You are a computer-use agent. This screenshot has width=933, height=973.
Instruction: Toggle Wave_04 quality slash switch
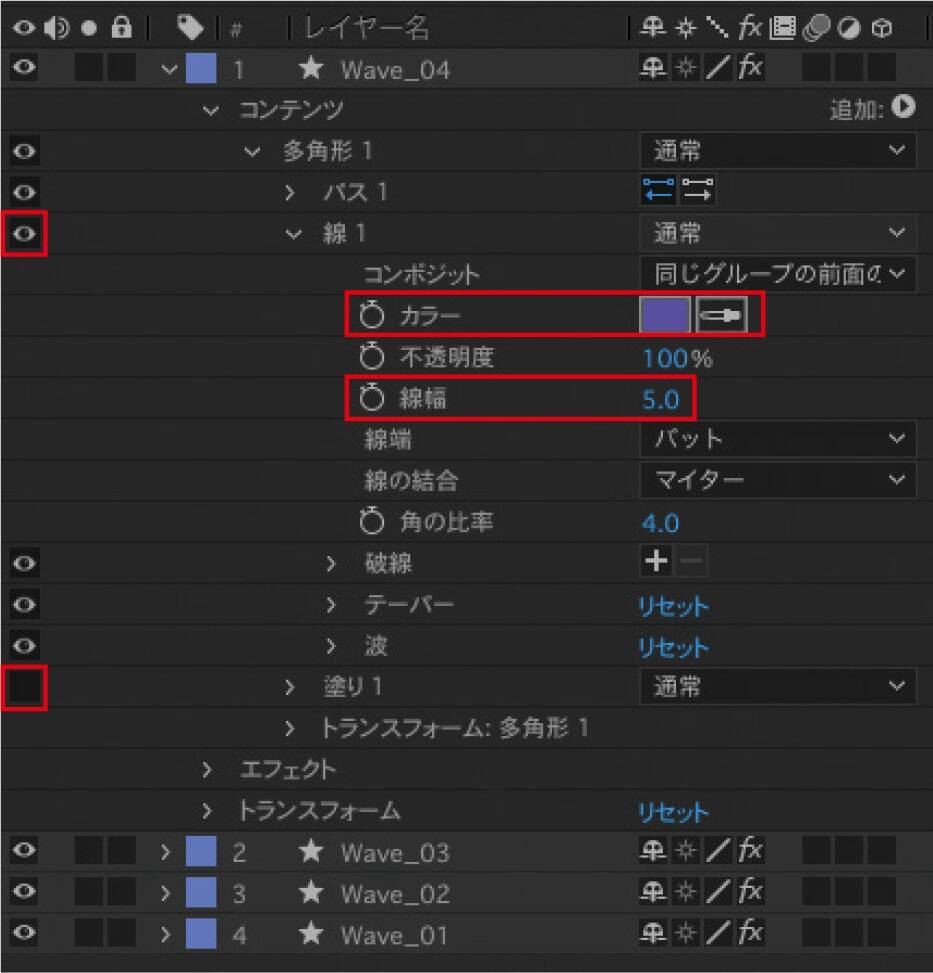pyautogui.click(x=718, y=67)
